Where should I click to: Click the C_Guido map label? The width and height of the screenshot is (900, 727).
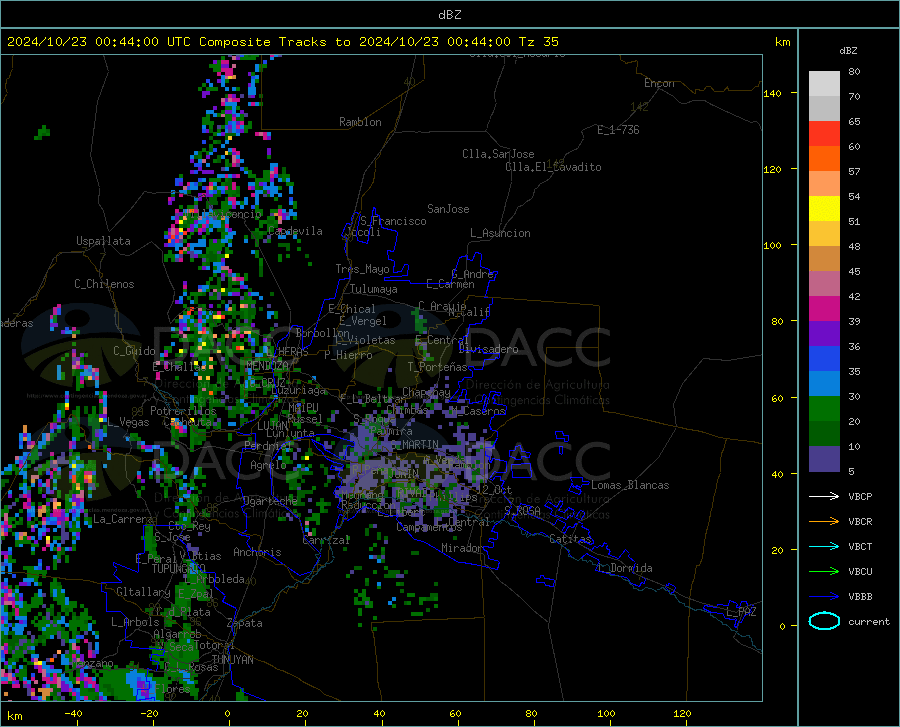(134, 351)
